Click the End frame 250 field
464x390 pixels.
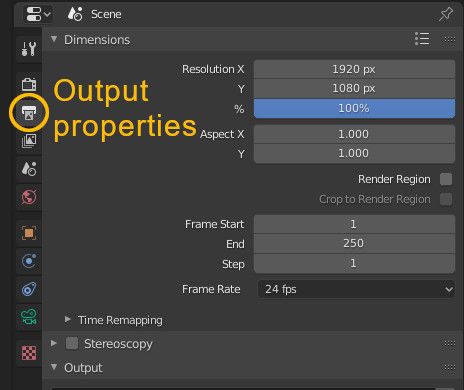click(x=354, y=243)
